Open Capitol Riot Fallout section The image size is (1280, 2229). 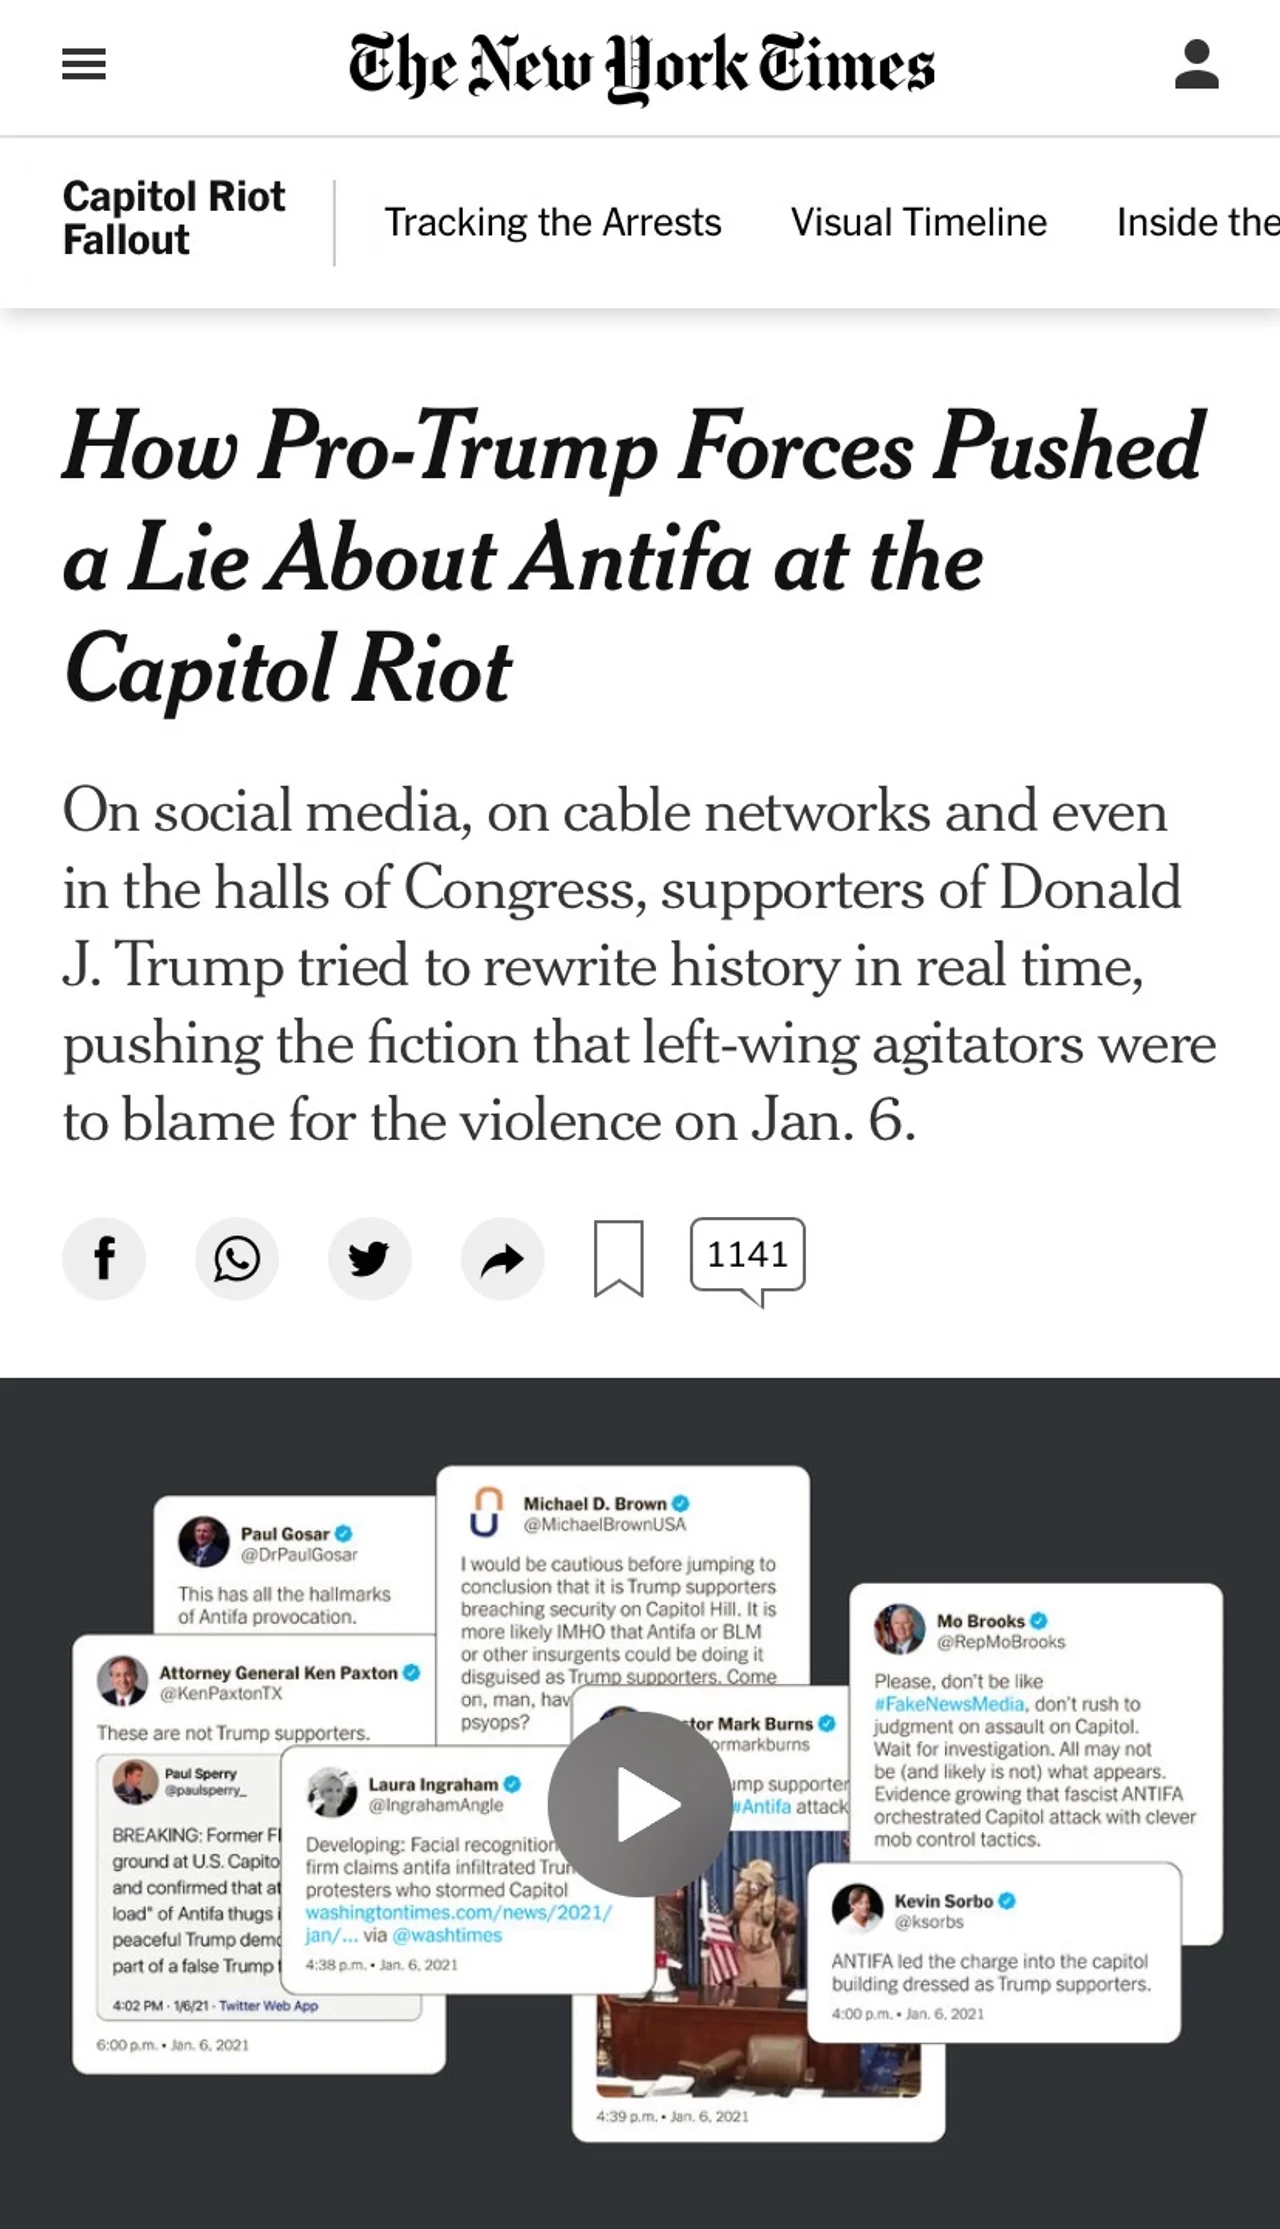[174, 218]
